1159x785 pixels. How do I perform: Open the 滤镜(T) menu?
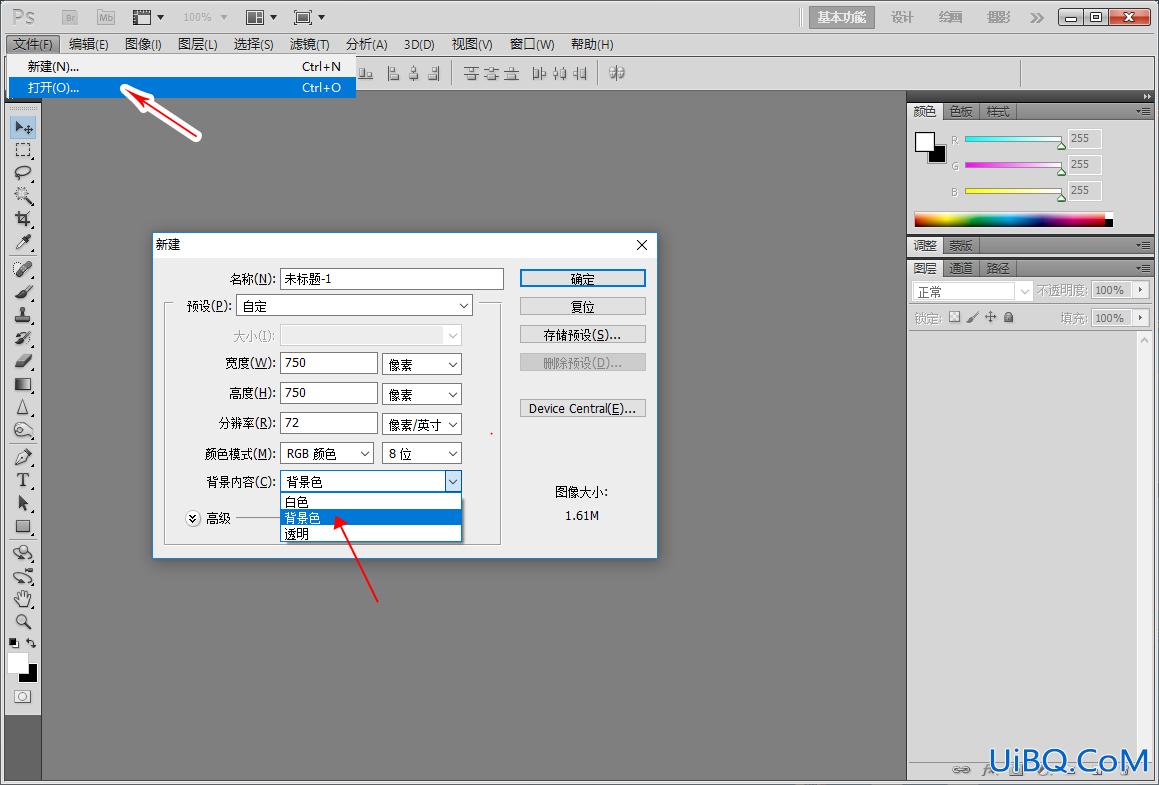309,44
